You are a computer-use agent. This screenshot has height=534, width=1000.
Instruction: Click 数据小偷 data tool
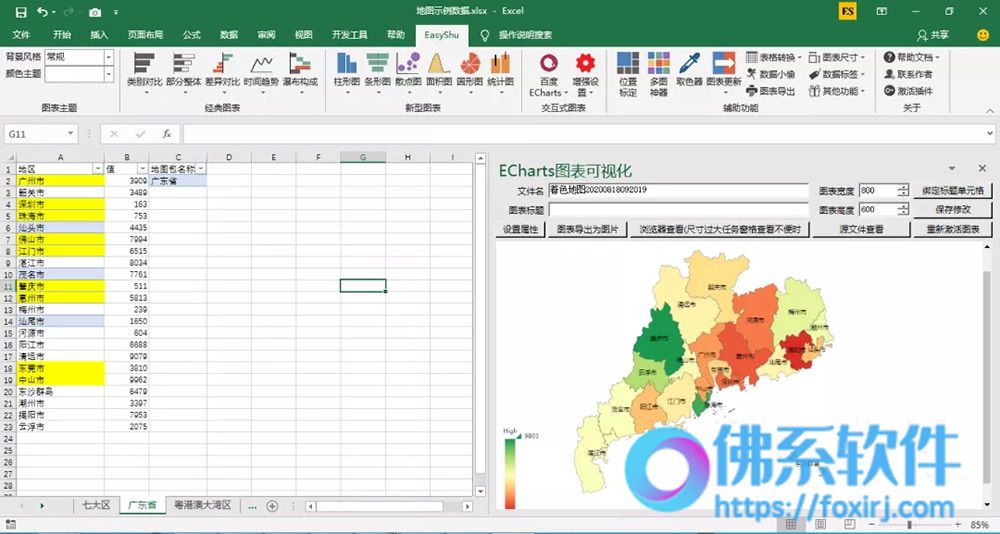[770, 74]
